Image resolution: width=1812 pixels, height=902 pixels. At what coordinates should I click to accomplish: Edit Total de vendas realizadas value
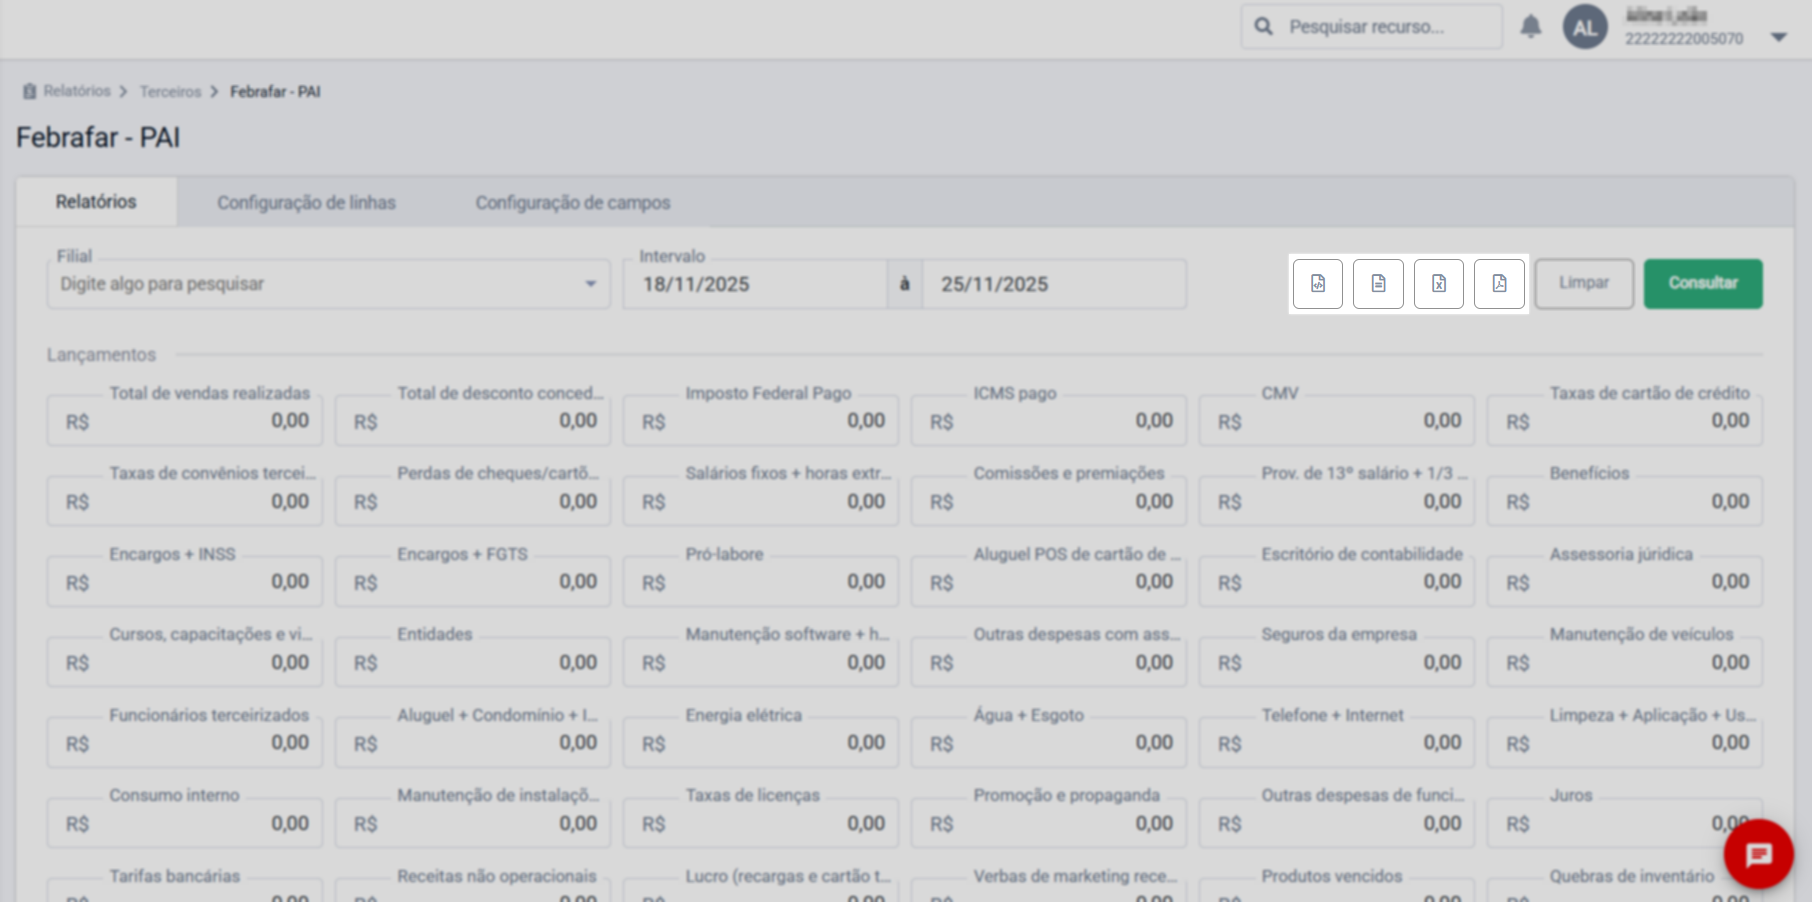click(x=185, y=421)
